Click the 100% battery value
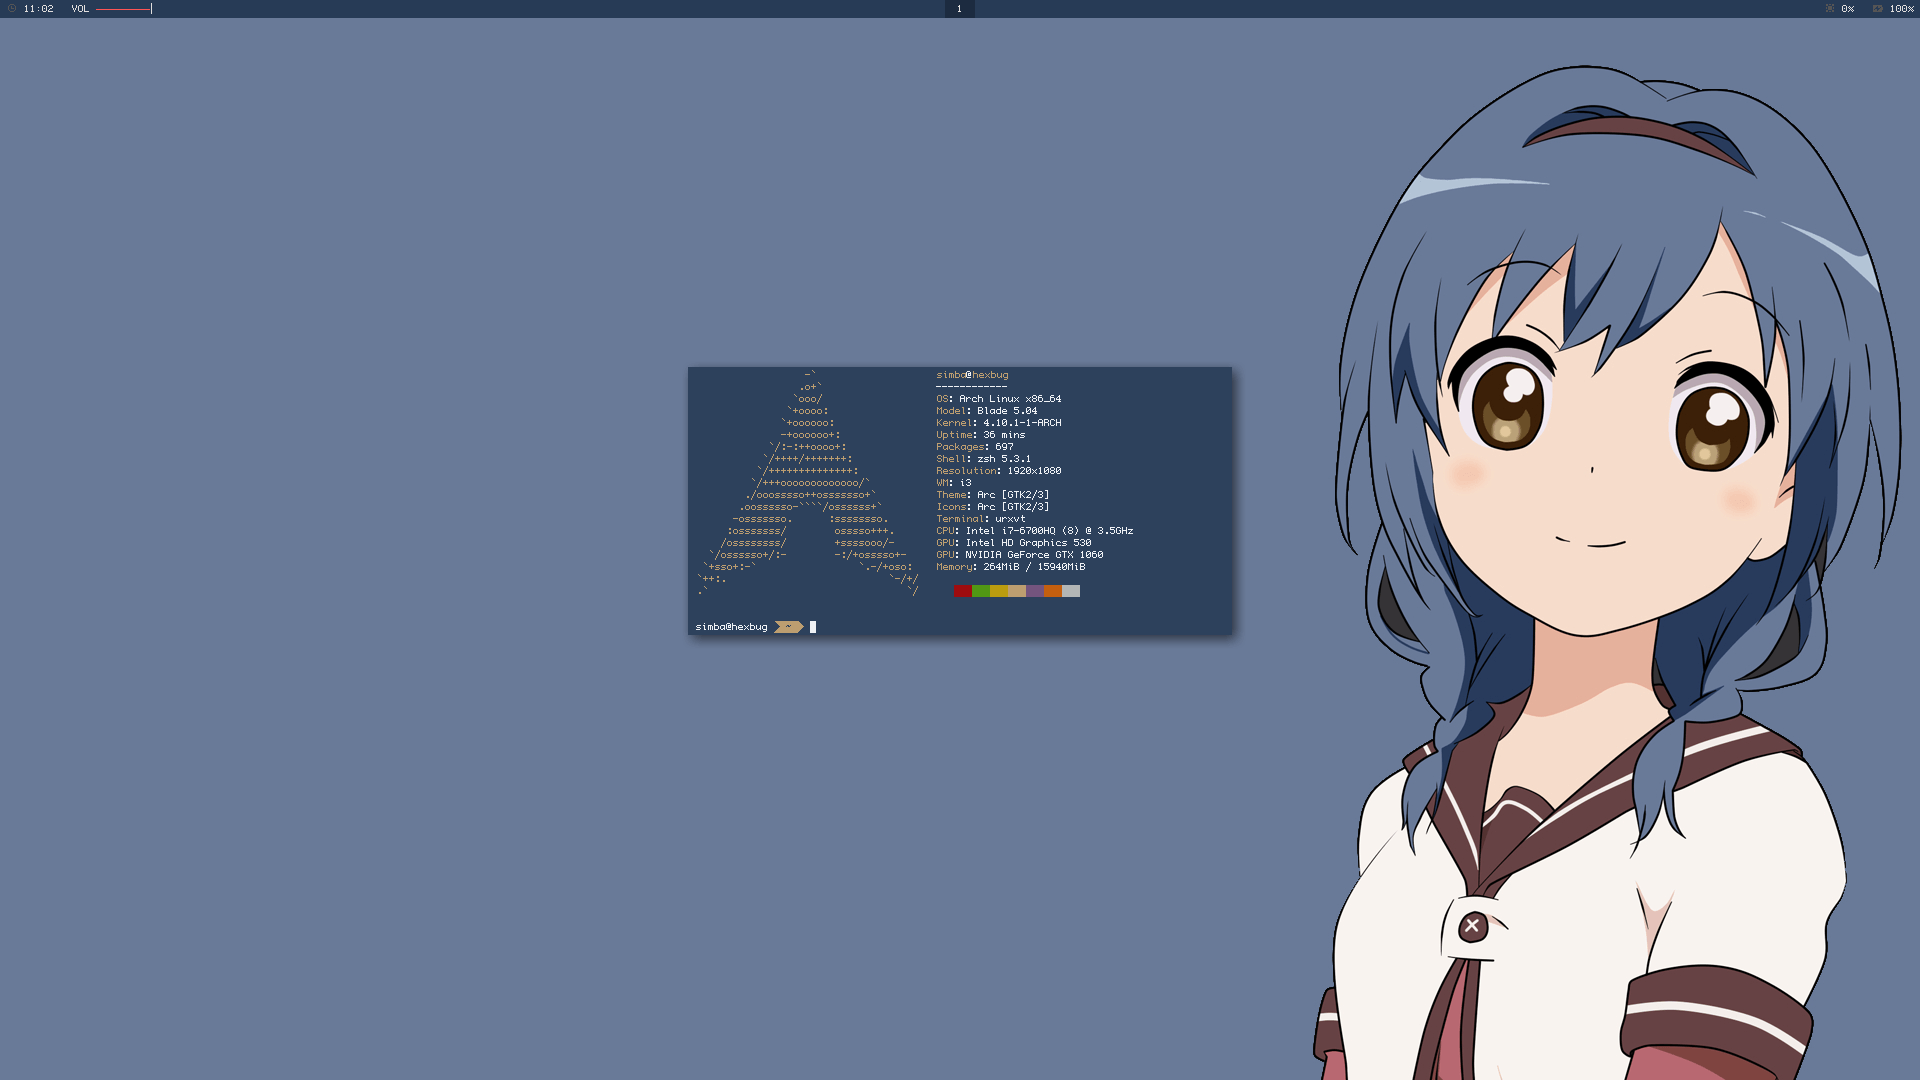Image resolution: width=1920 pixels, height=1080 pixels. coord(1901,9)
